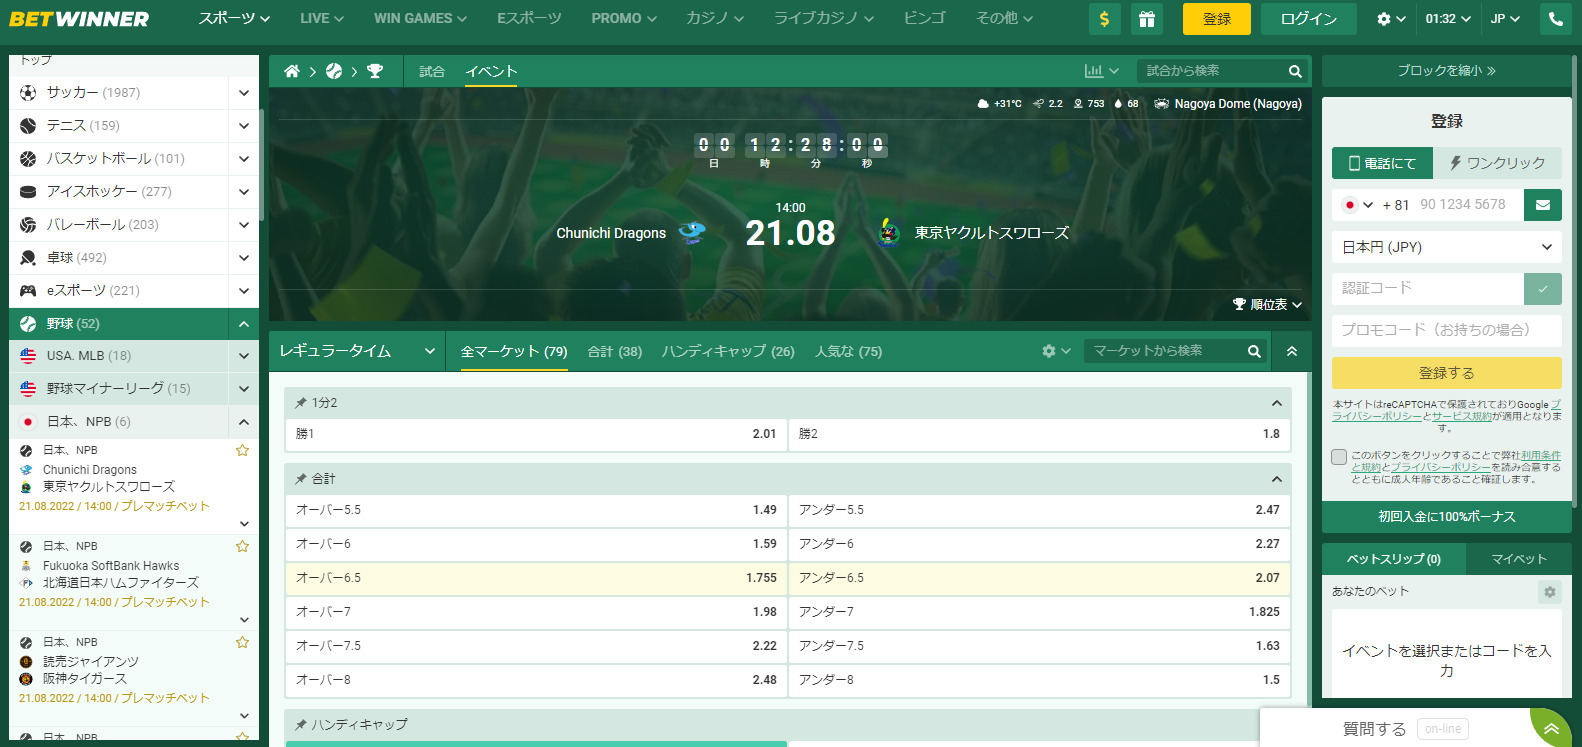The height and width of the screenshot is (747, 1582).
Task: Collapse the 野球 category
Action: click(x=244, y=323)
